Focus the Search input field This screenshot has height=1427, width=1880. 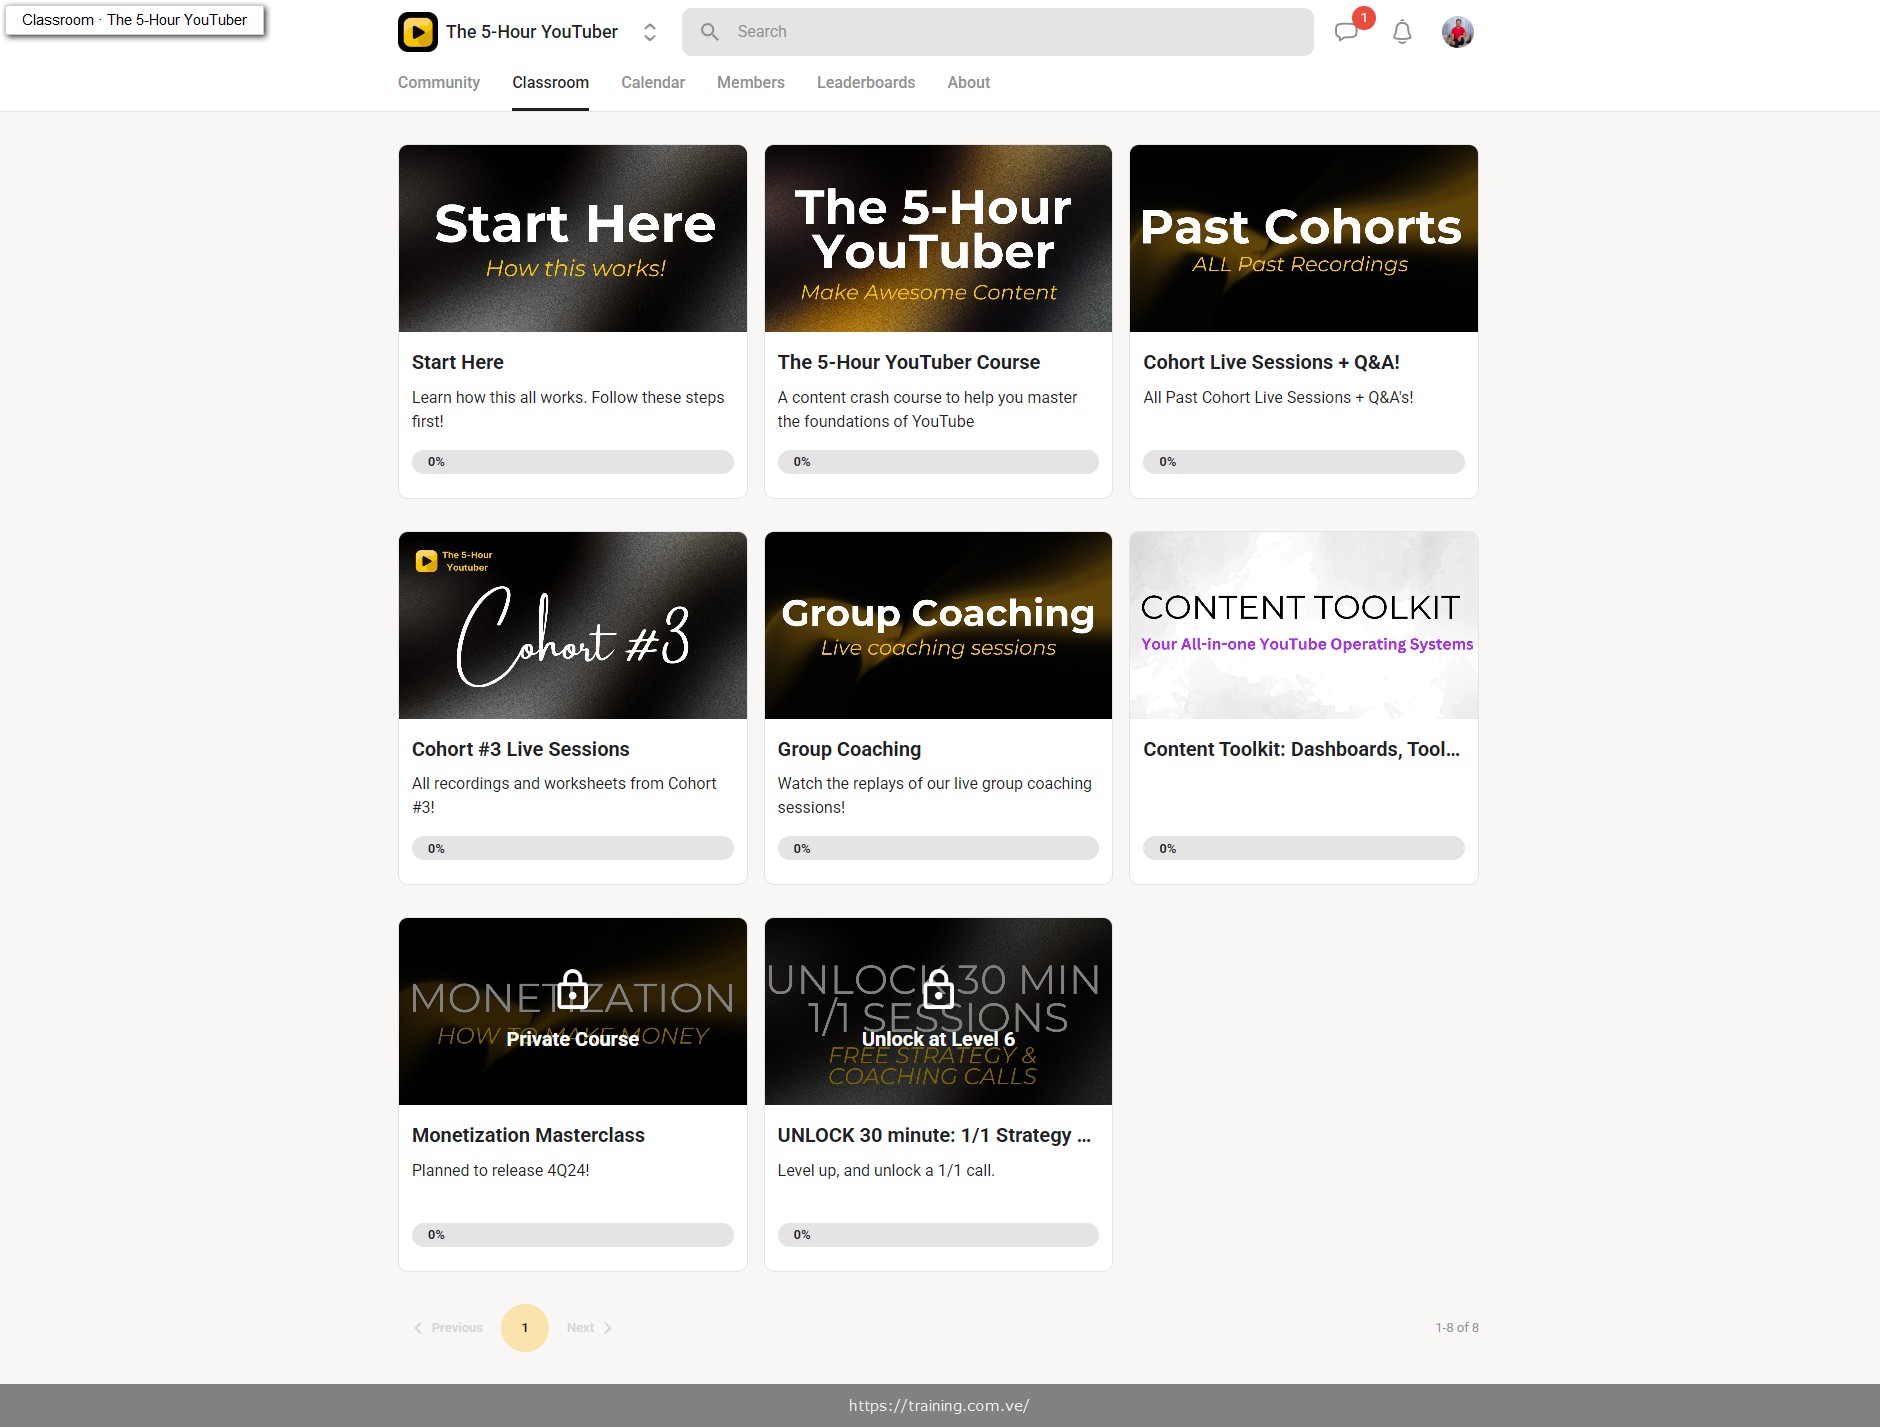tap(998, 32)
